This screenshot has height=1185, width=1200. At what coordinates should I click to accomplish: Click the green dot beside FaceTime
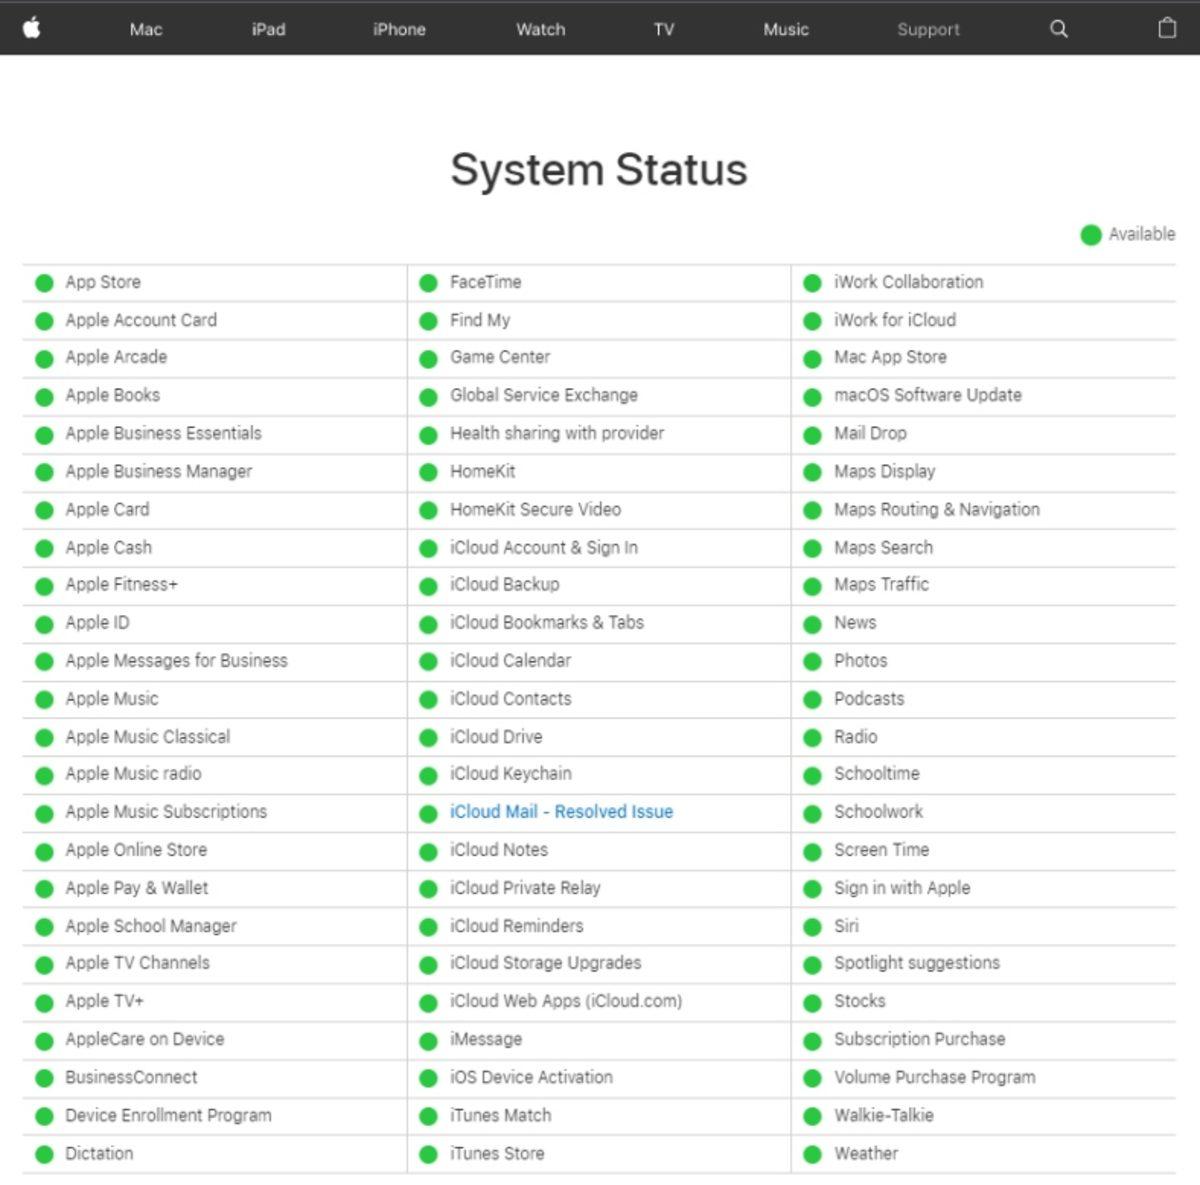tap(428, 282)
